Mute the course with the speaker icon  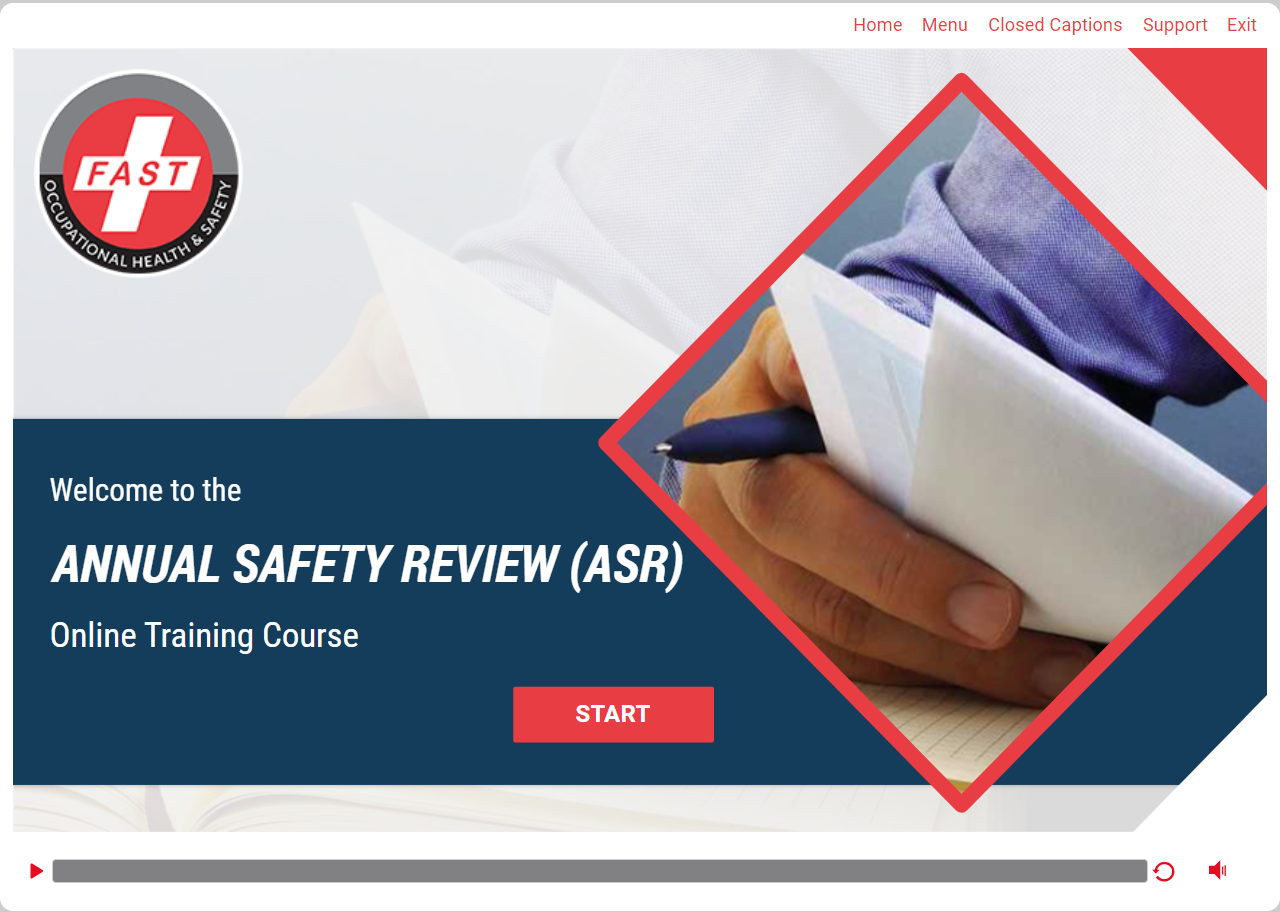click(1217, 870)
